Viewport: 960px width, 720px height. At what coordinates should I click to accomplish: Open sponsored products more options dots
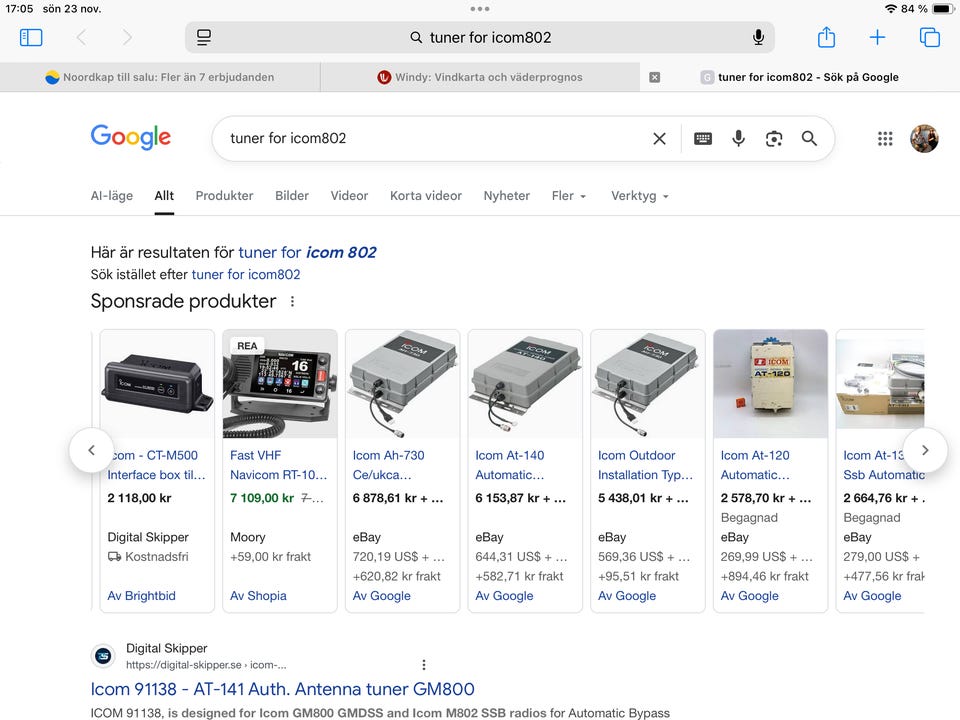(x=293, y=301)
